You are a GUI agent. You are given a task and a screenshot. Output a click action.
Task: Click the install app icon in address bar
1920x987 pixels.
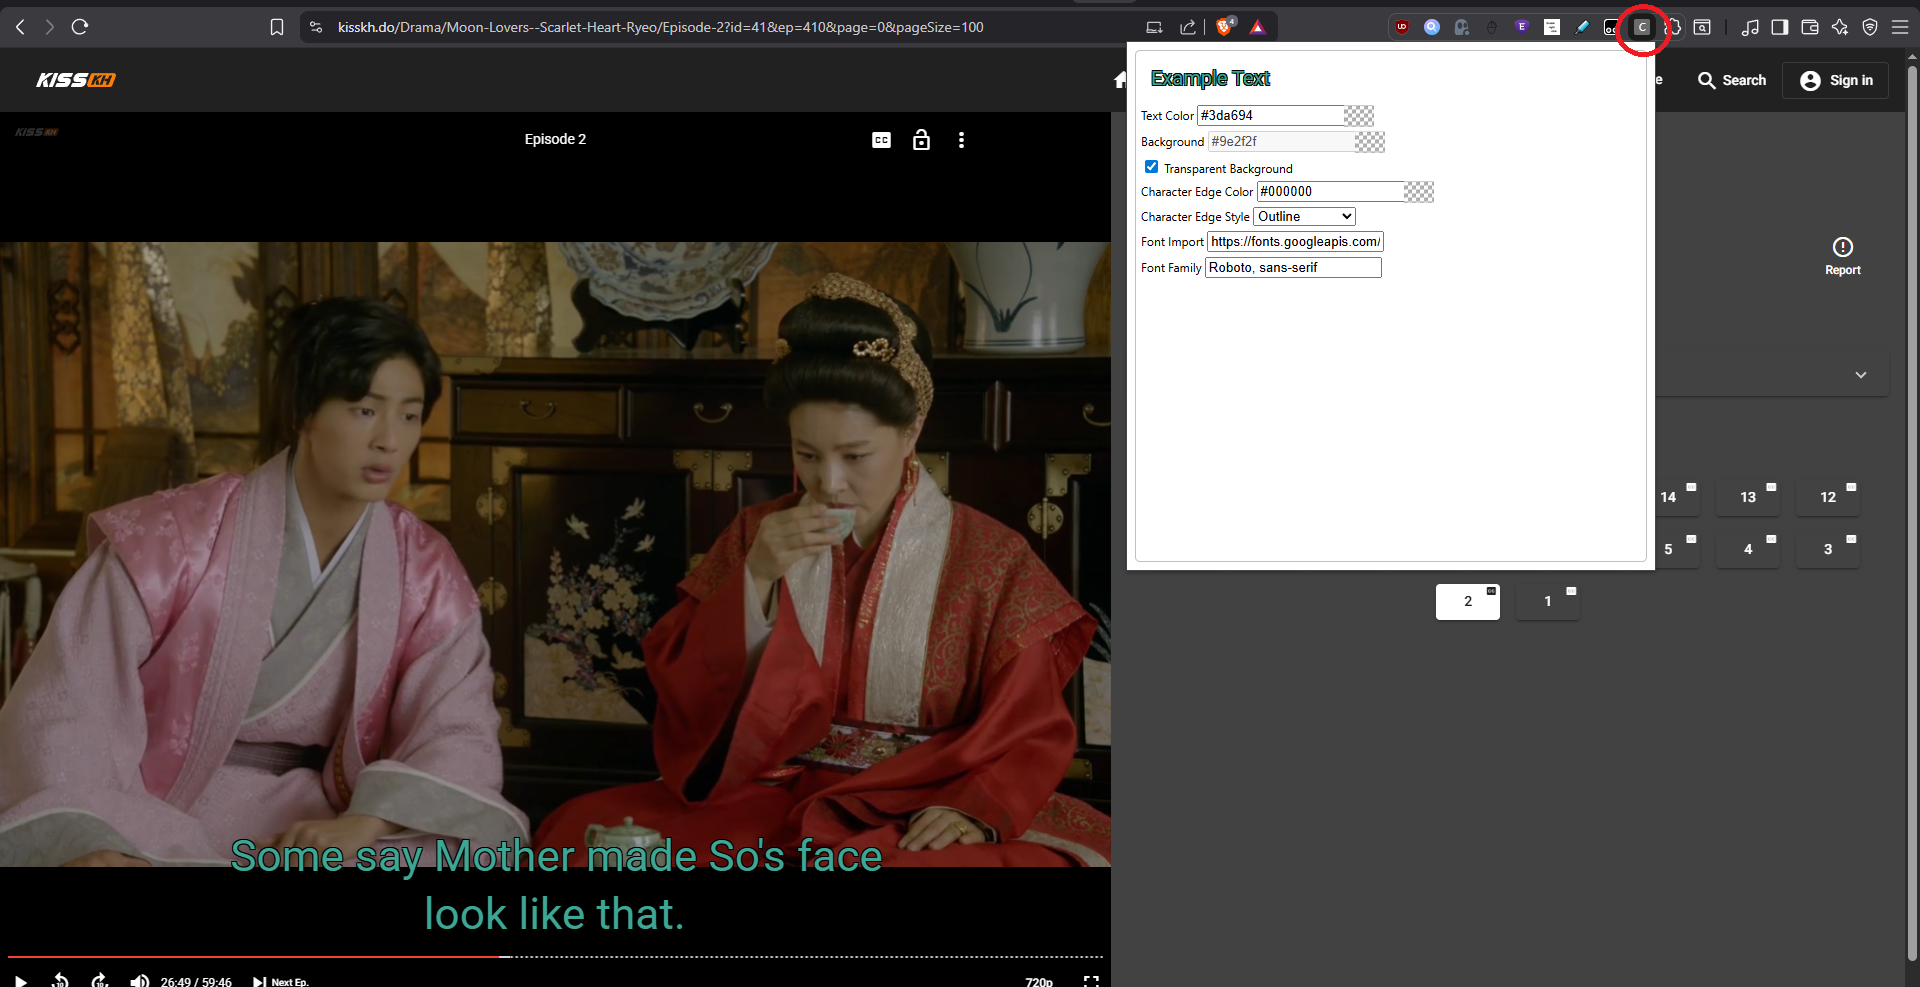click(x=1154, y=27)
